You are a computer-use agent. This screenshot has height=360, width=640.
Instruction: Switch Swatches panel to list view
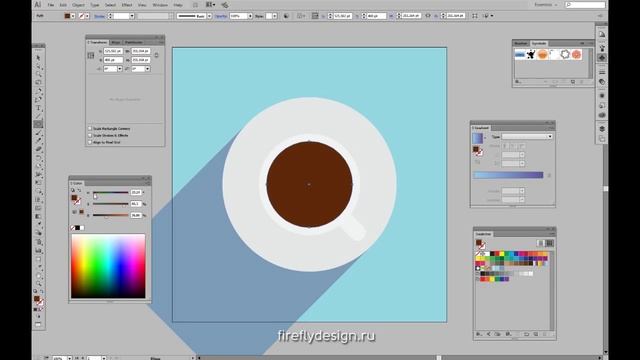(540, 243)
